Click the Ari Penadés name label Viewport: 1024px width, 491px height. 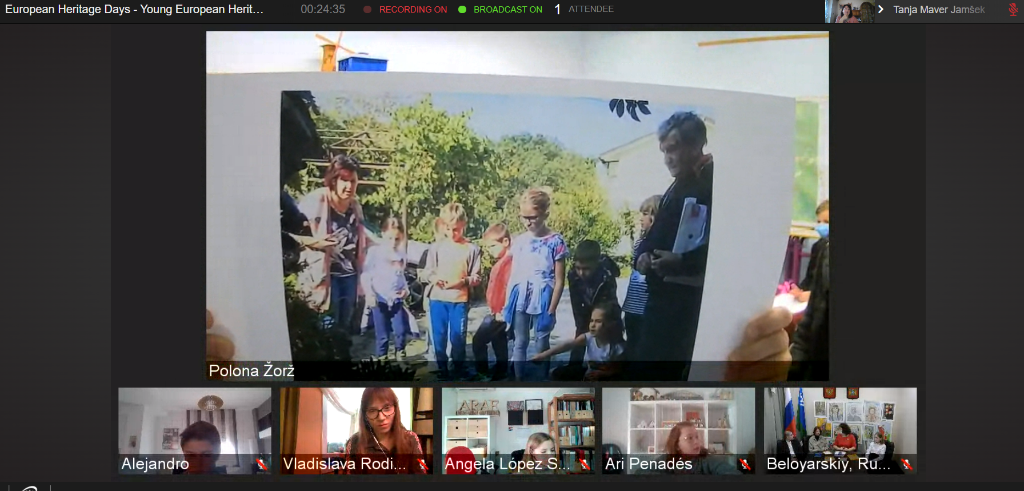648,464
